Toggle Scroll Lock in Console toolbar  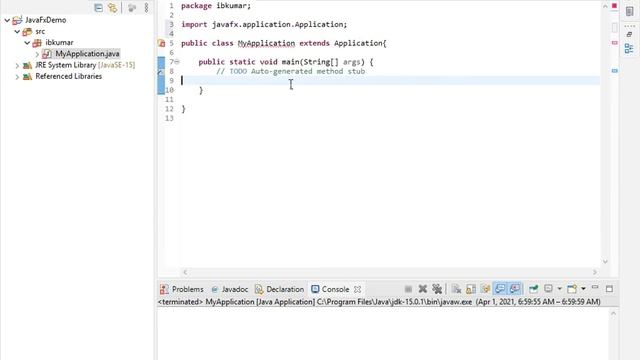click(x=471, y=289)
